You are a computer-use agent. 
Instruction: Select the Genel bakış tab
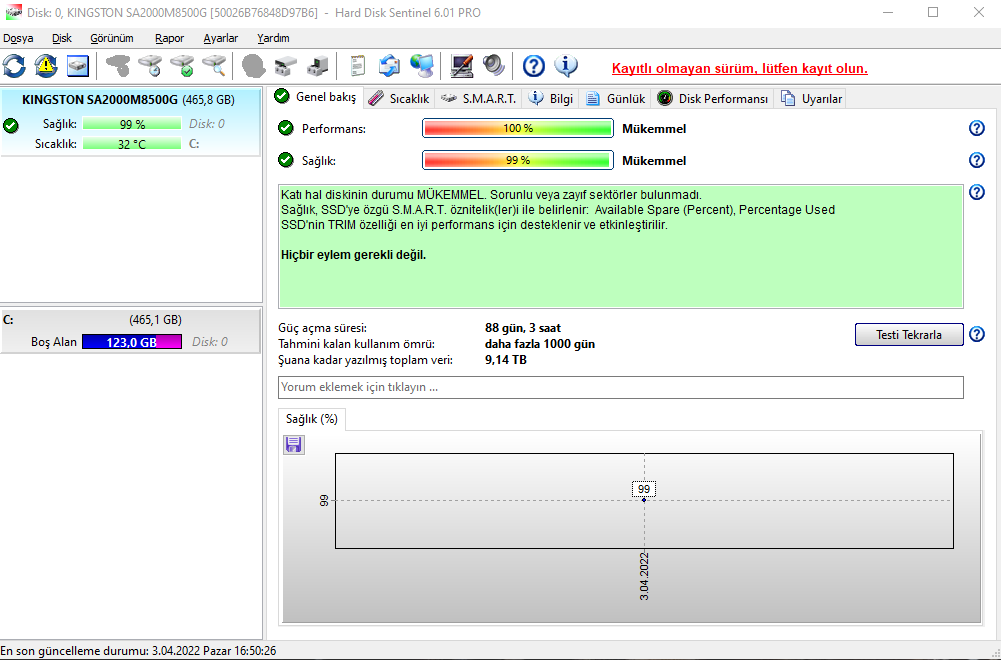point(316,97)
